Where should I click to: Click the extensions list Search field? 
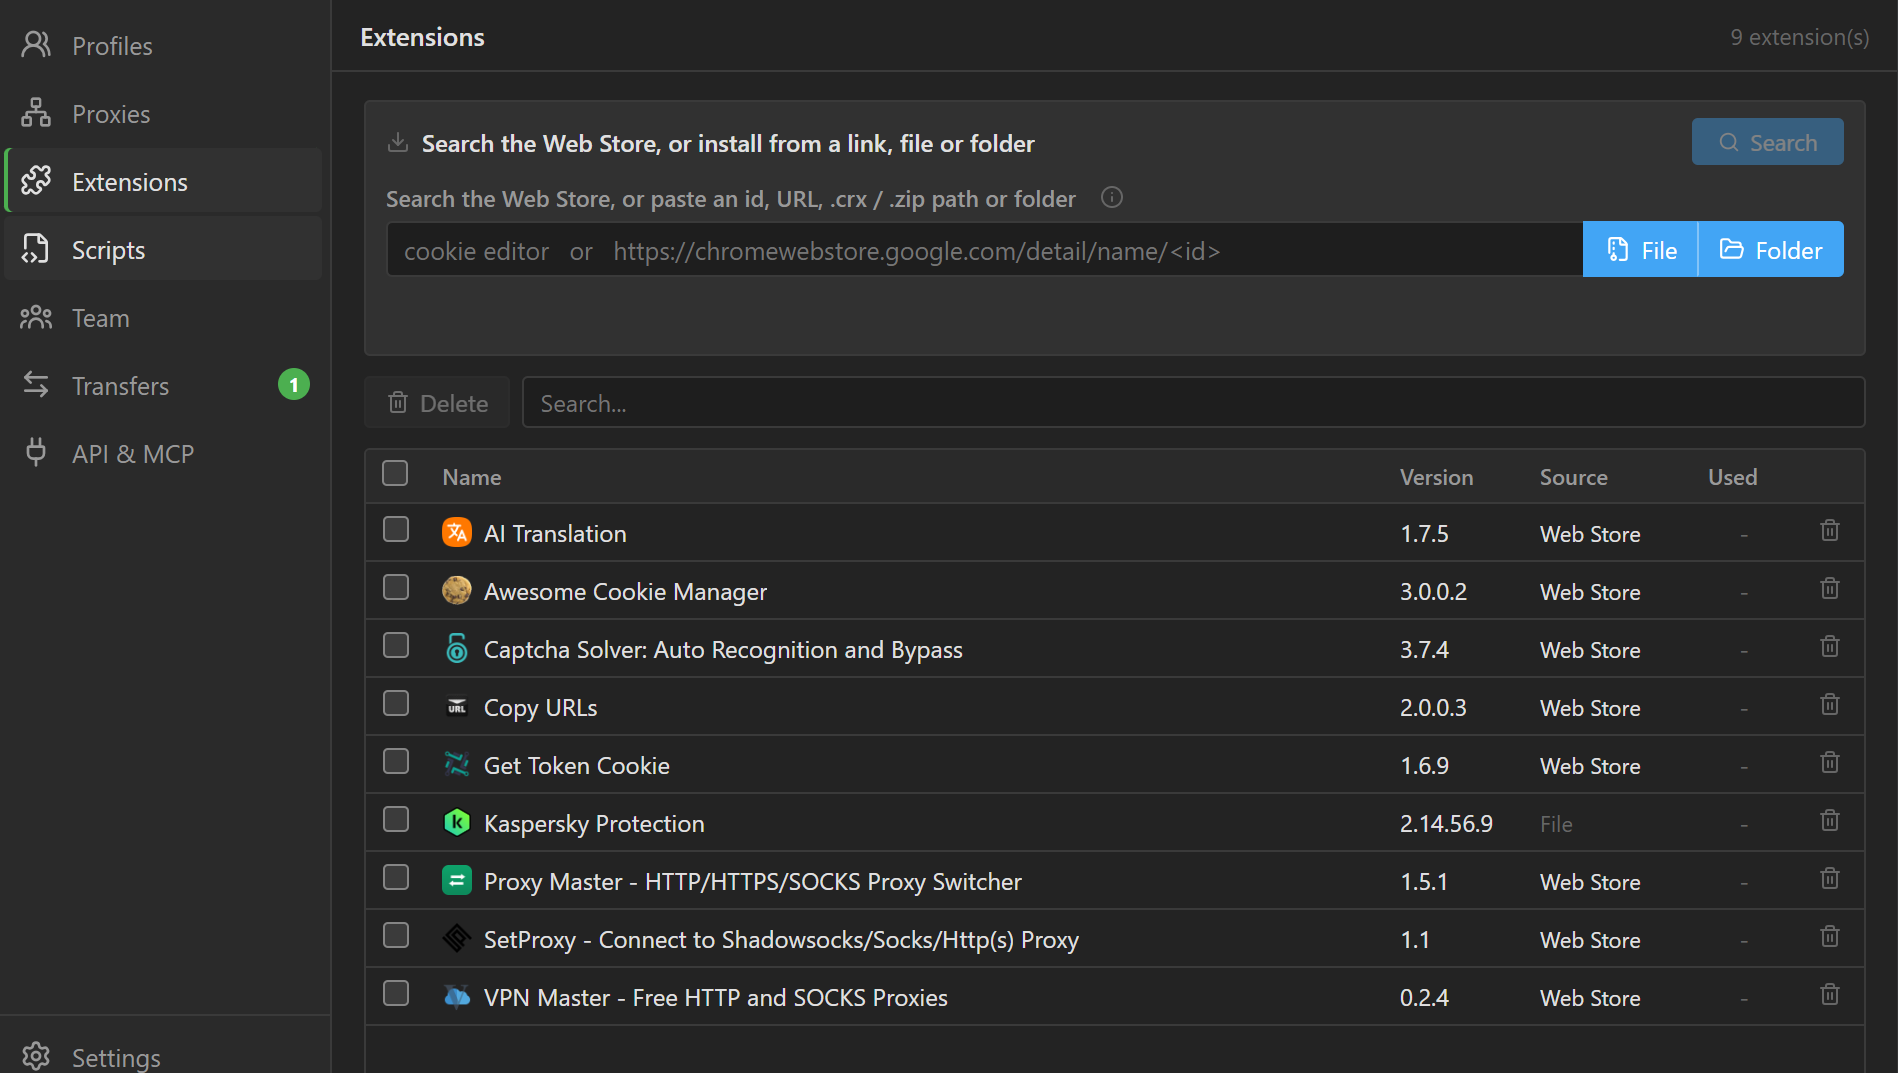[1193, 402]
